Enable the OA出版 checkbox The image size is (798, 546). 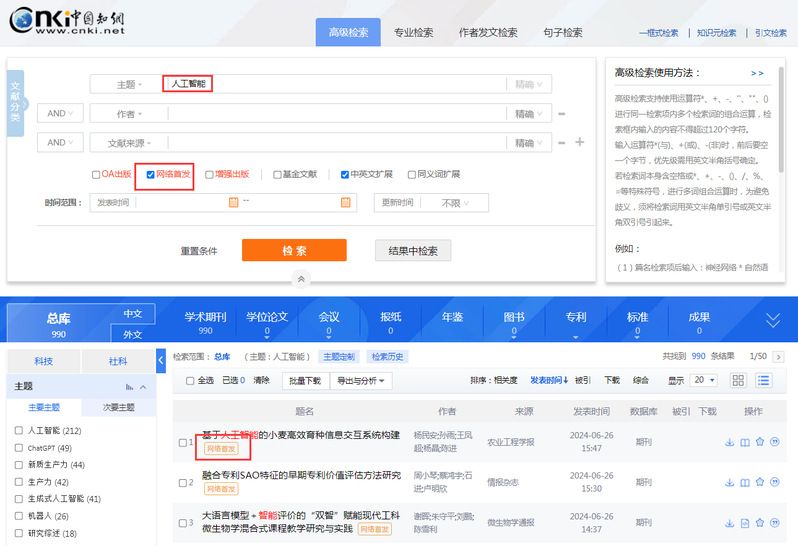click(x=96, y=174)
